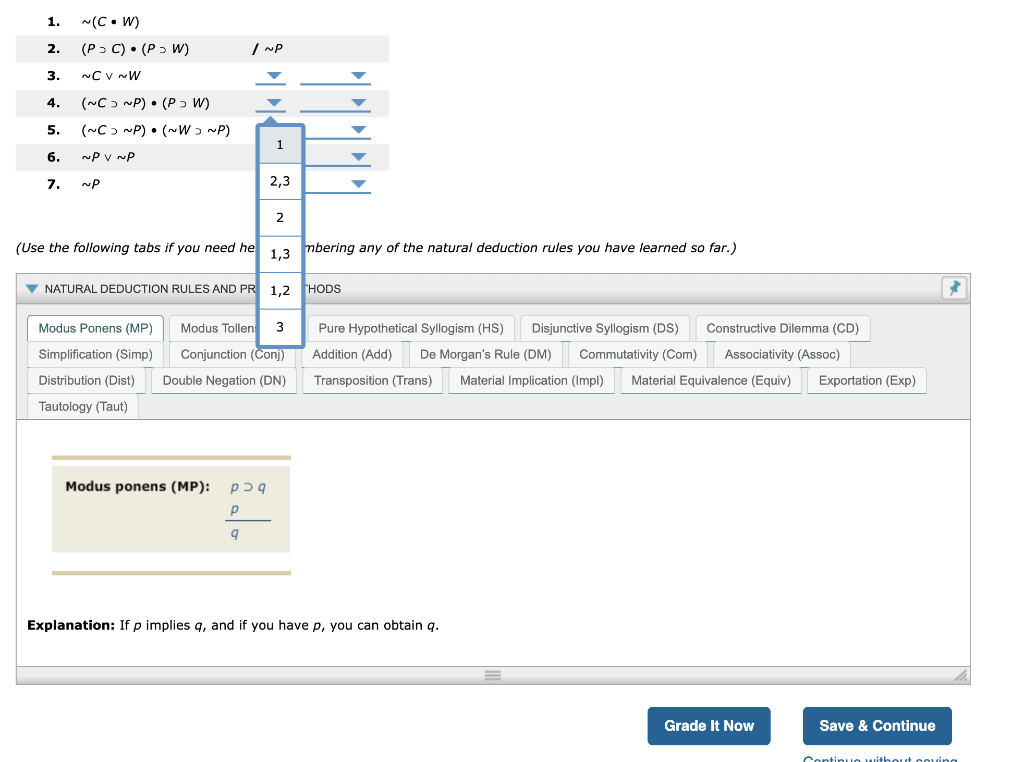Open the second dropdown on line 5

coord(356,130)
